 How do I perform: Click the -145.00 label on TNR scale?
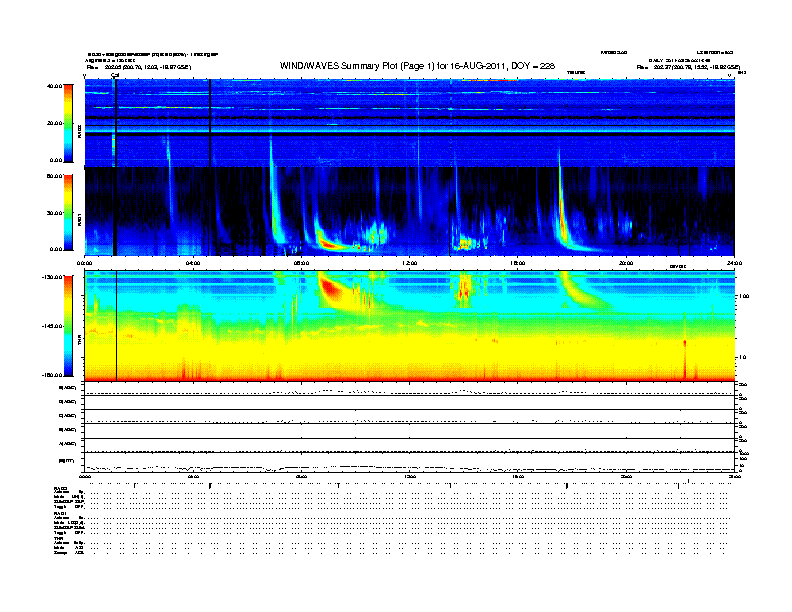(x=53, y=326)
